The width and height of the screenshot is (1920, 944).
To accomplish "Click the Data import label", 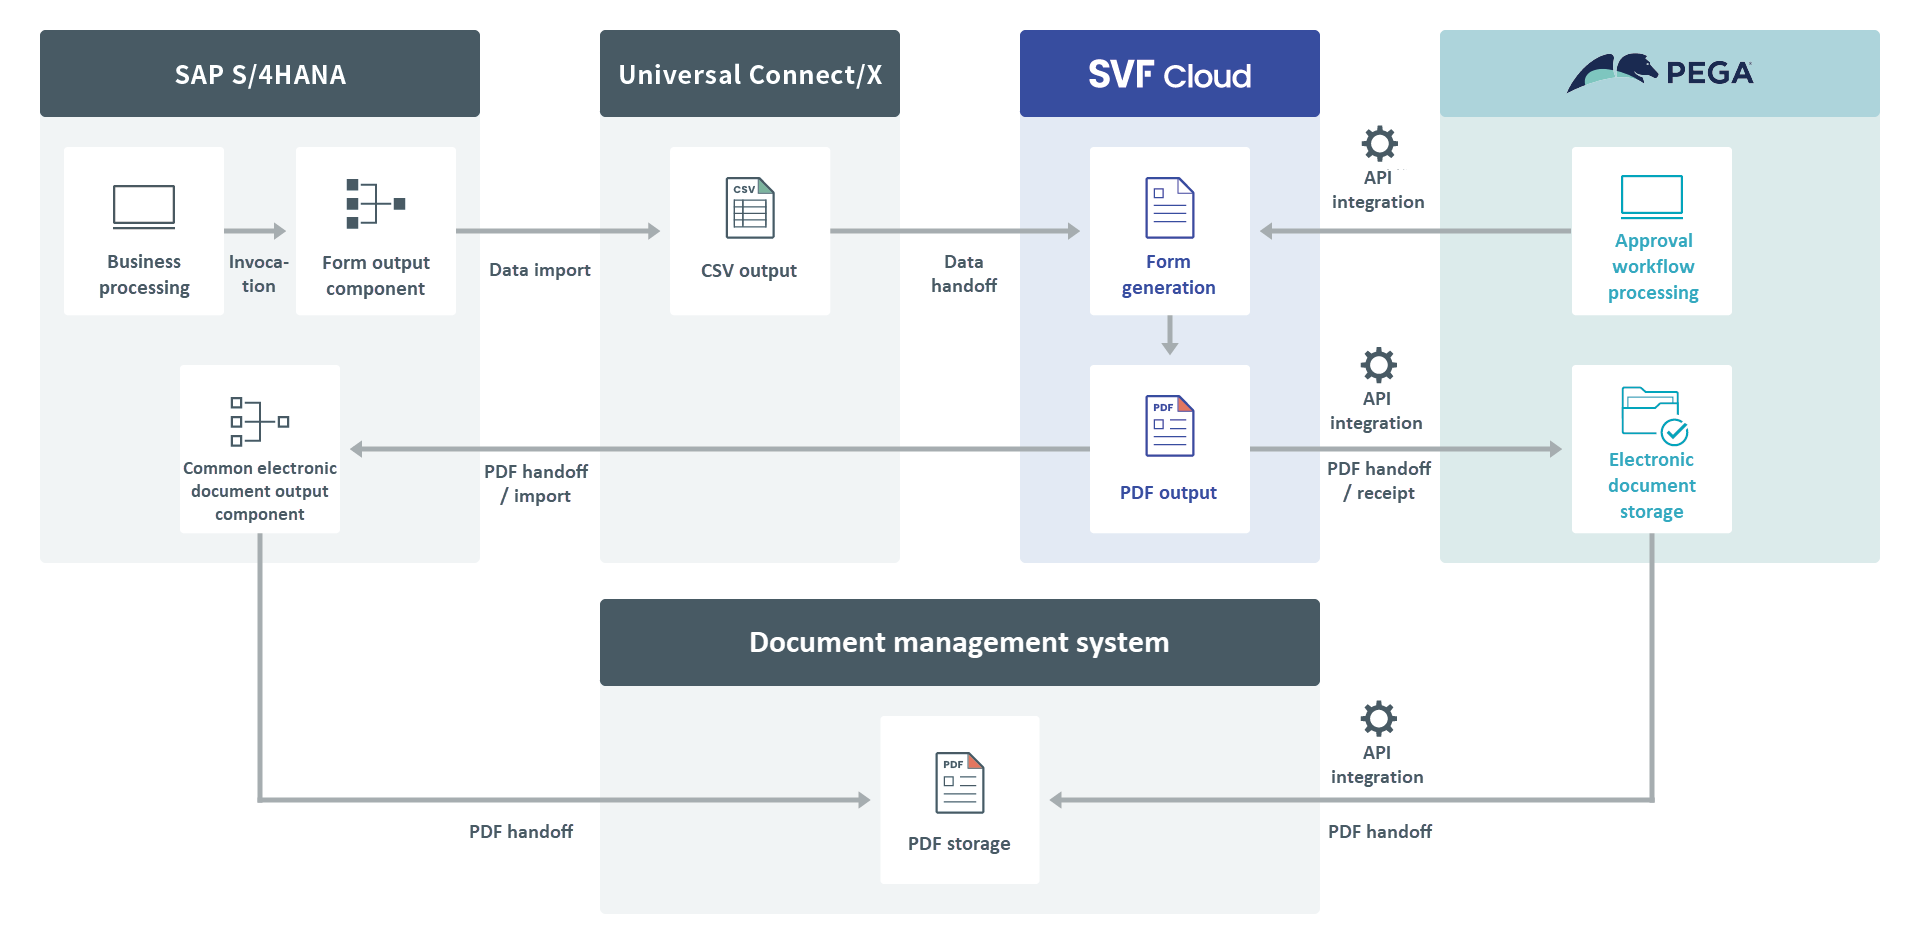I will coord(540,270).
